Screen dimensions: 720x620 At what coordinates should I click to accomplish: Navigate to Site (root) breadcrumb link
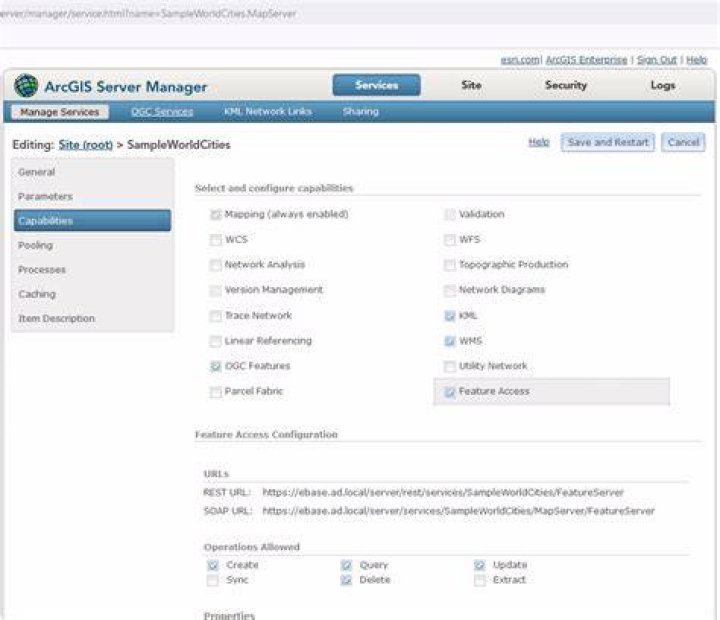pyautogui.click(x=85, y=145)
